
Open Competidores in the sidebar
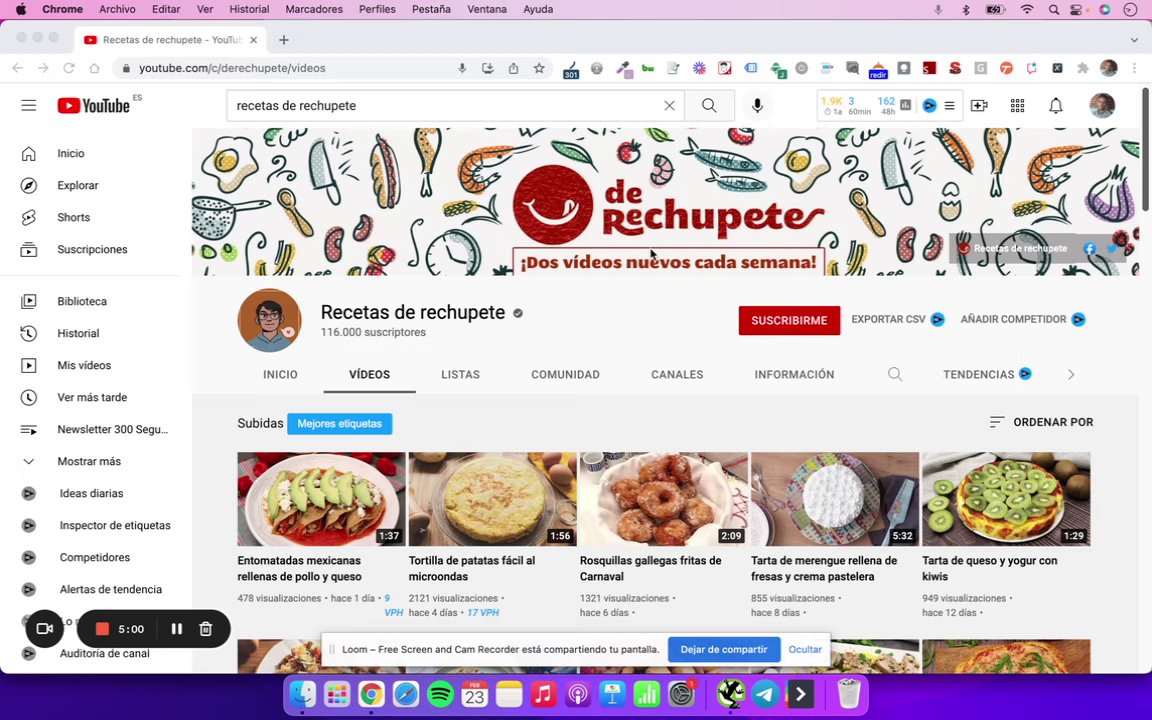point(96,558)
